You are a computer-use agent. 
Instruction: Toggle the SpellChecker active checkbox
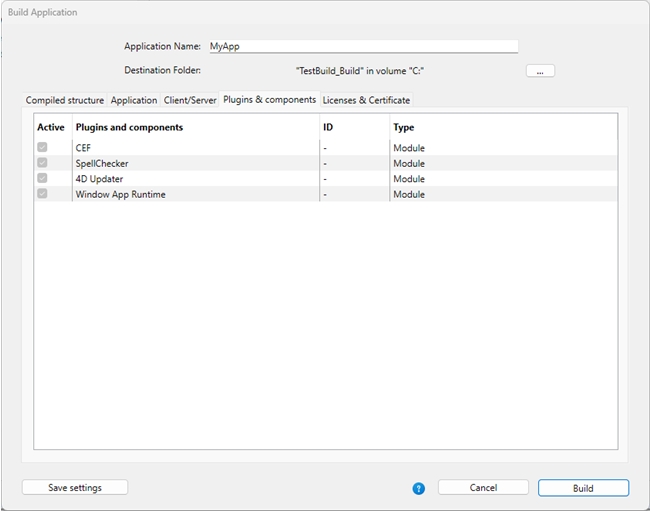click(x=42, y=163)
